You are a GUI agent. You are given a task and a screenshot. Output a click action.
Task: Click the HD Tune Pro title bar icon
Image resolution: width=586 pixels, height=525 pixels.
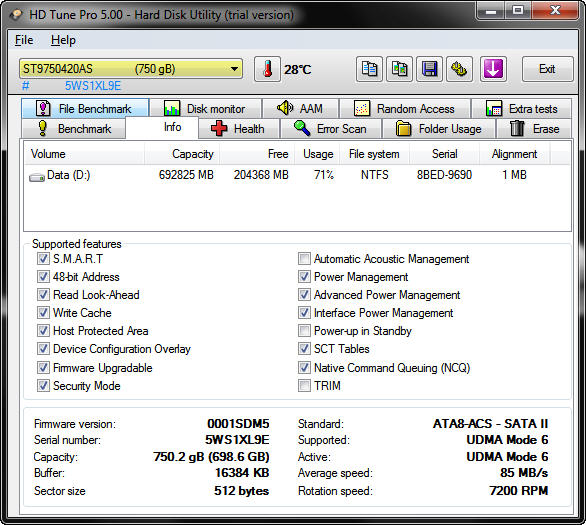point(16,15)
